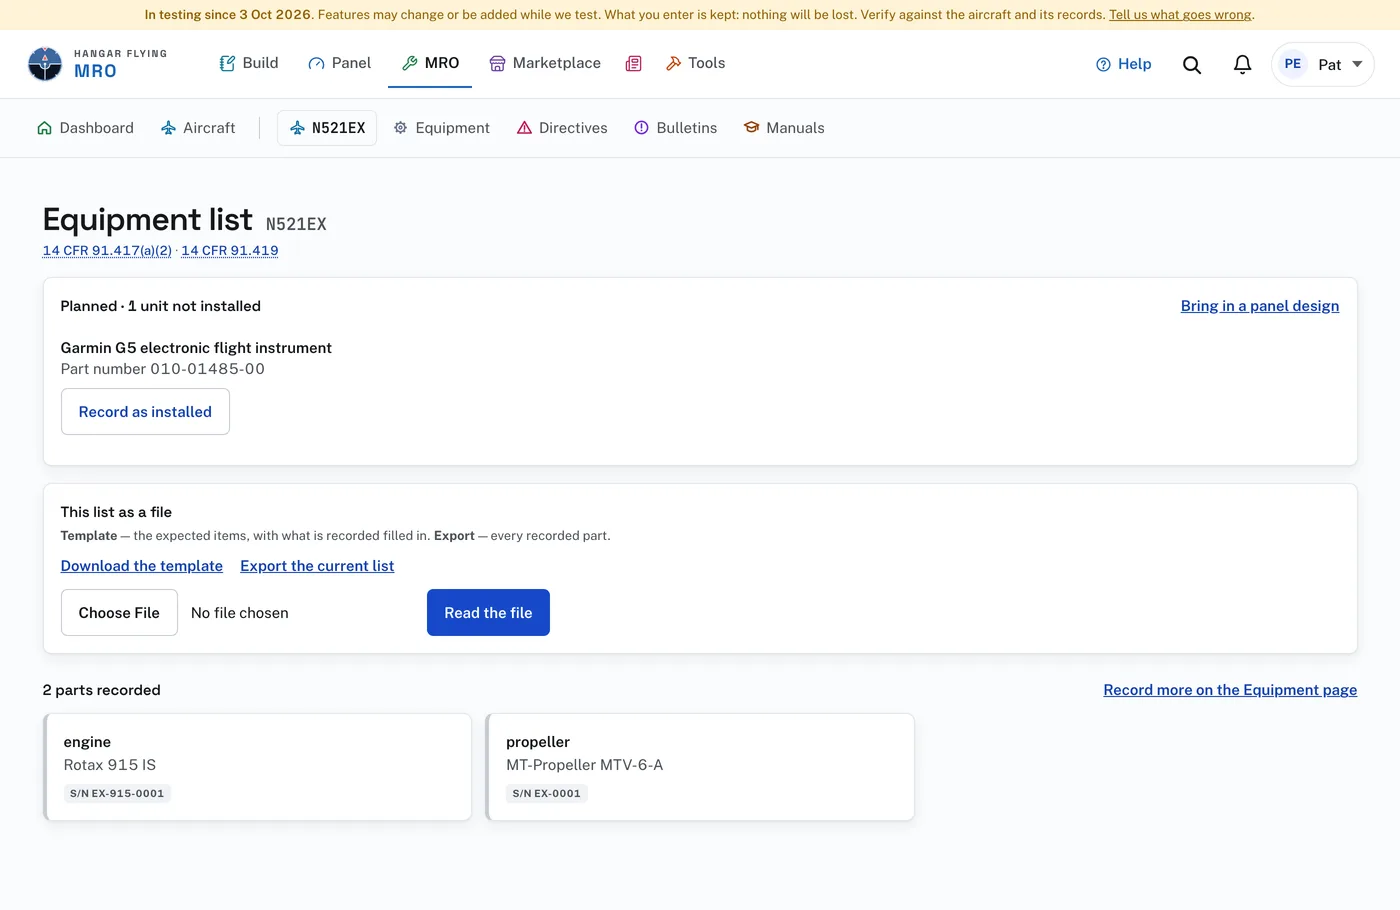Click the search magnifier icon

click(1192, 64)
